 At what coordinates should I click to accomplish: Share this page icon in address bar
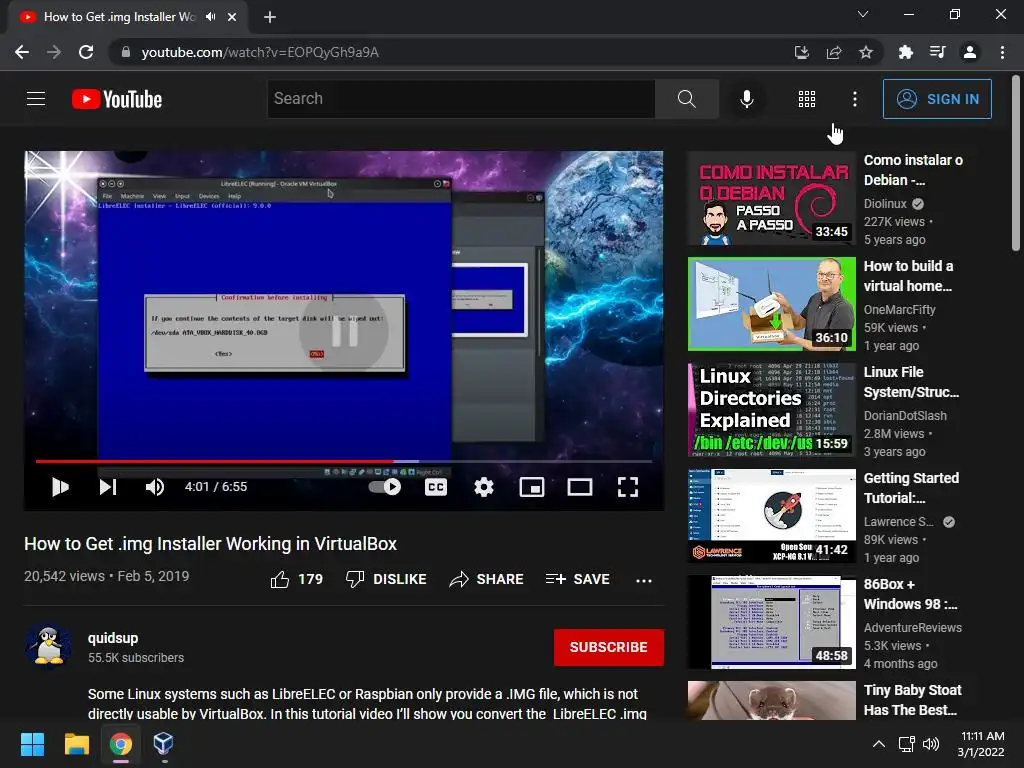(834, 52)
